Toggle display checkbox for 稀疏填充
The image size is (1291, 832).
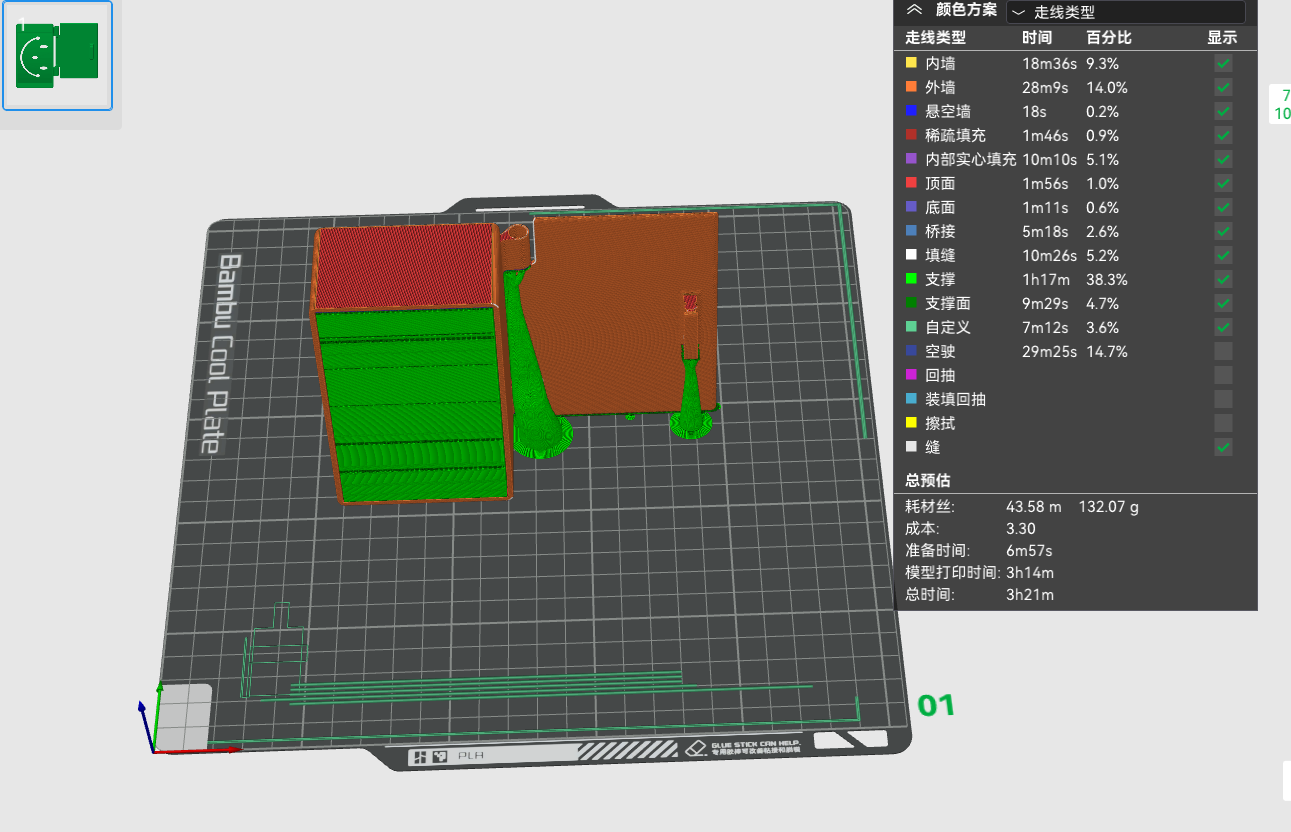point(1223,135)
